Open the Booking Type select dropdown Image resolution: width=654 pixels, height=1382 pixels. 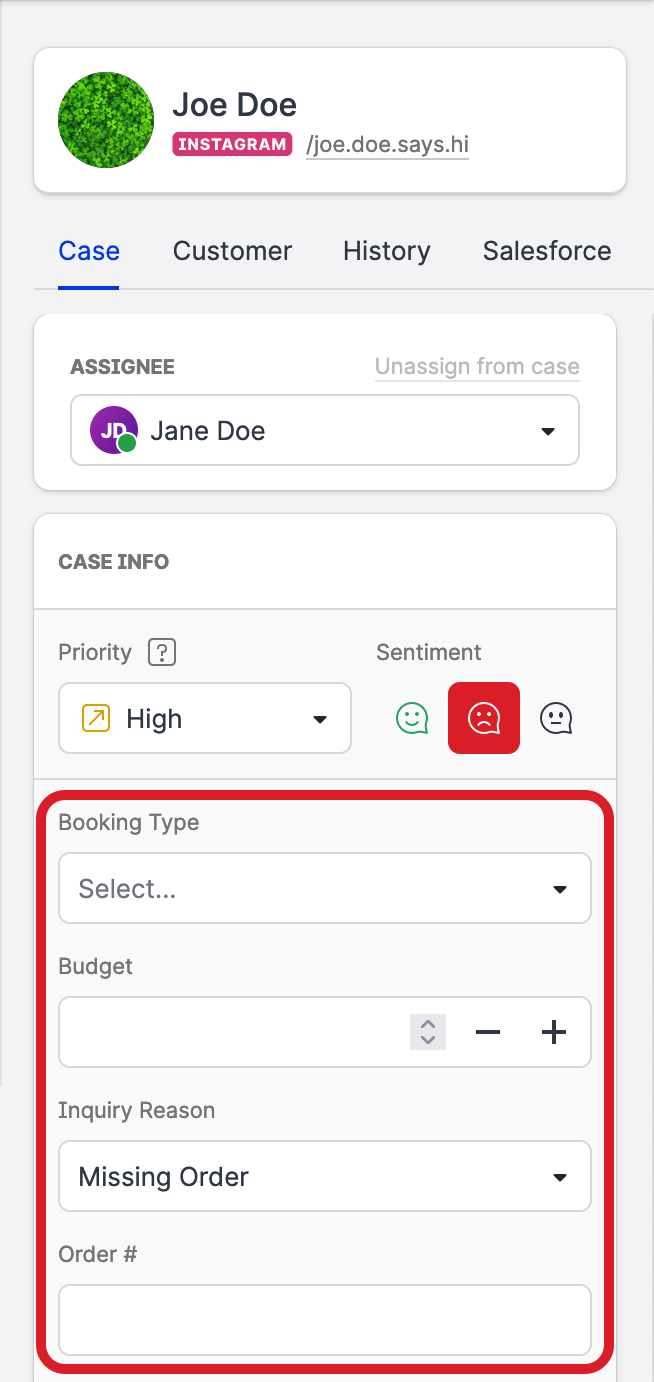[x=325, y=888]
